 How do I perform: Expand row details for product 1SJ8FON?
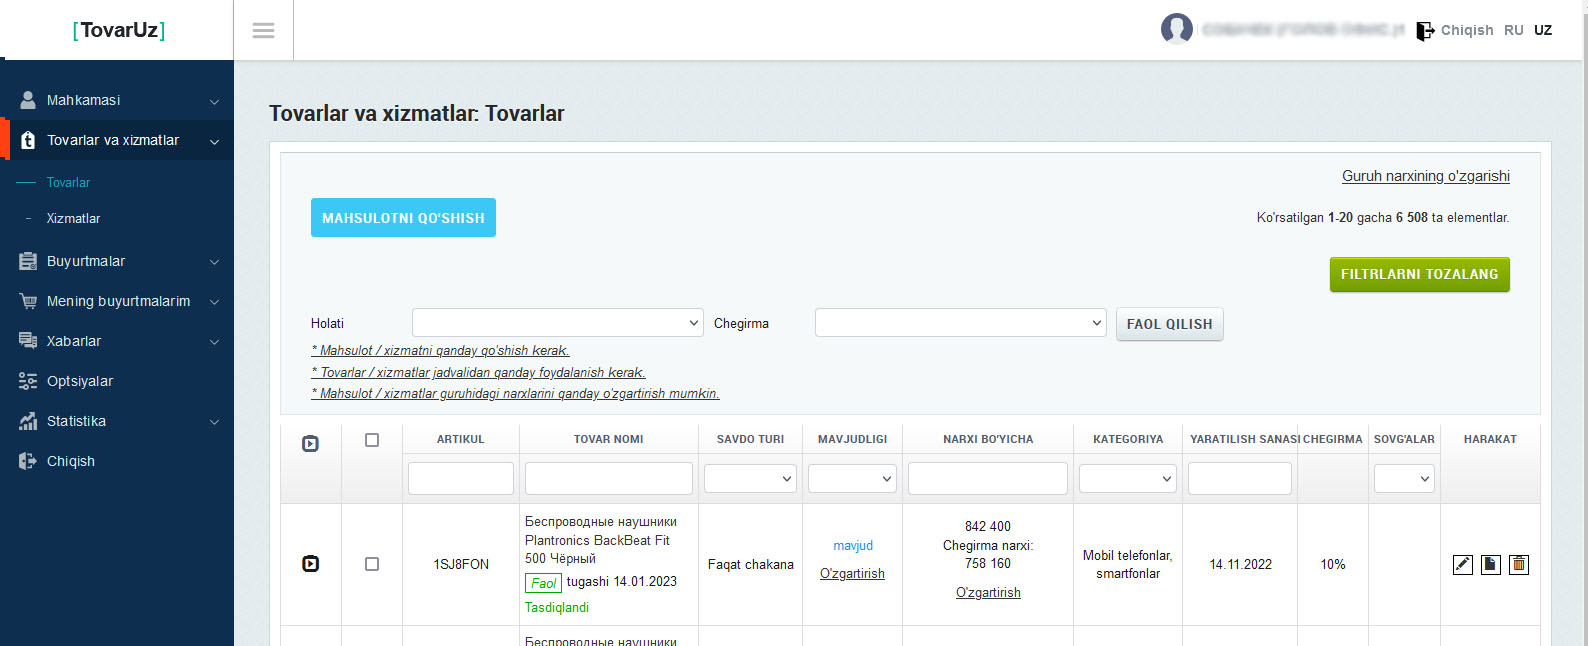pyautogui.click(x=310, y=564)
